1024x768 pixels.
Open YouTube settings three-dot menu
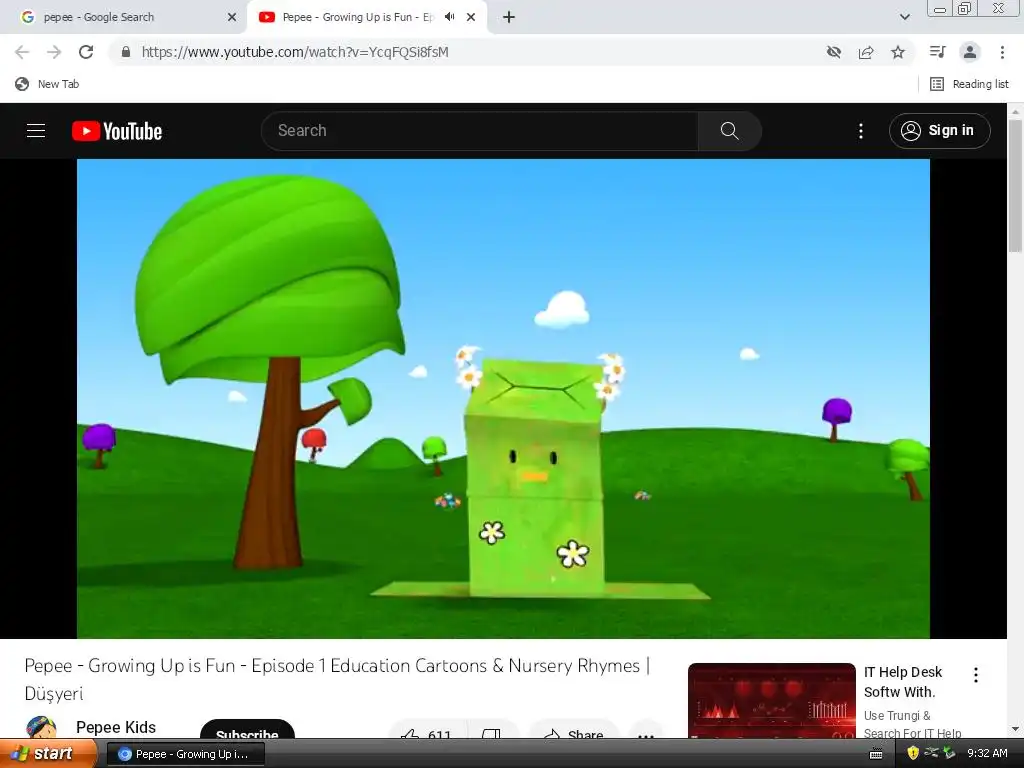(861, 131)
